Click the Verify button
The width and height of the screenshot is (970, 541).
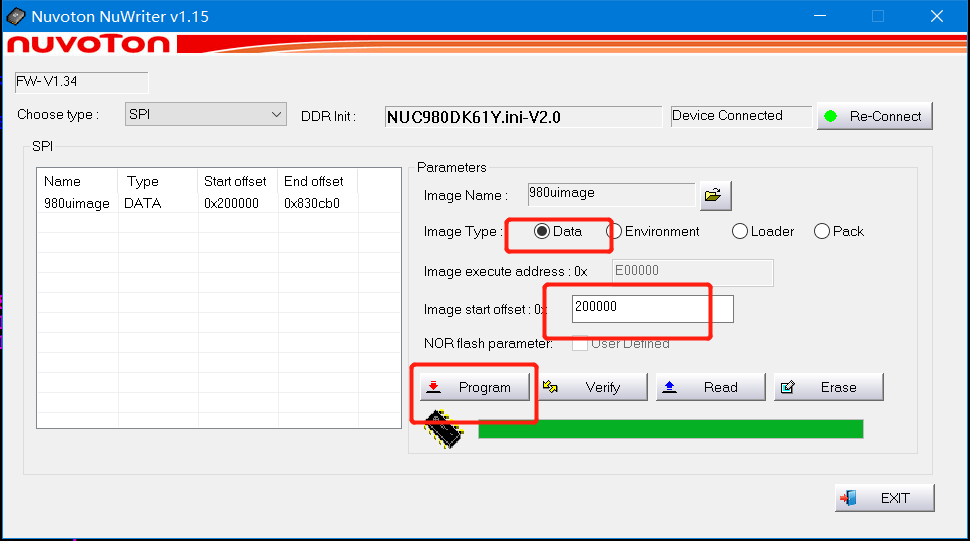[x=593, y=387]
